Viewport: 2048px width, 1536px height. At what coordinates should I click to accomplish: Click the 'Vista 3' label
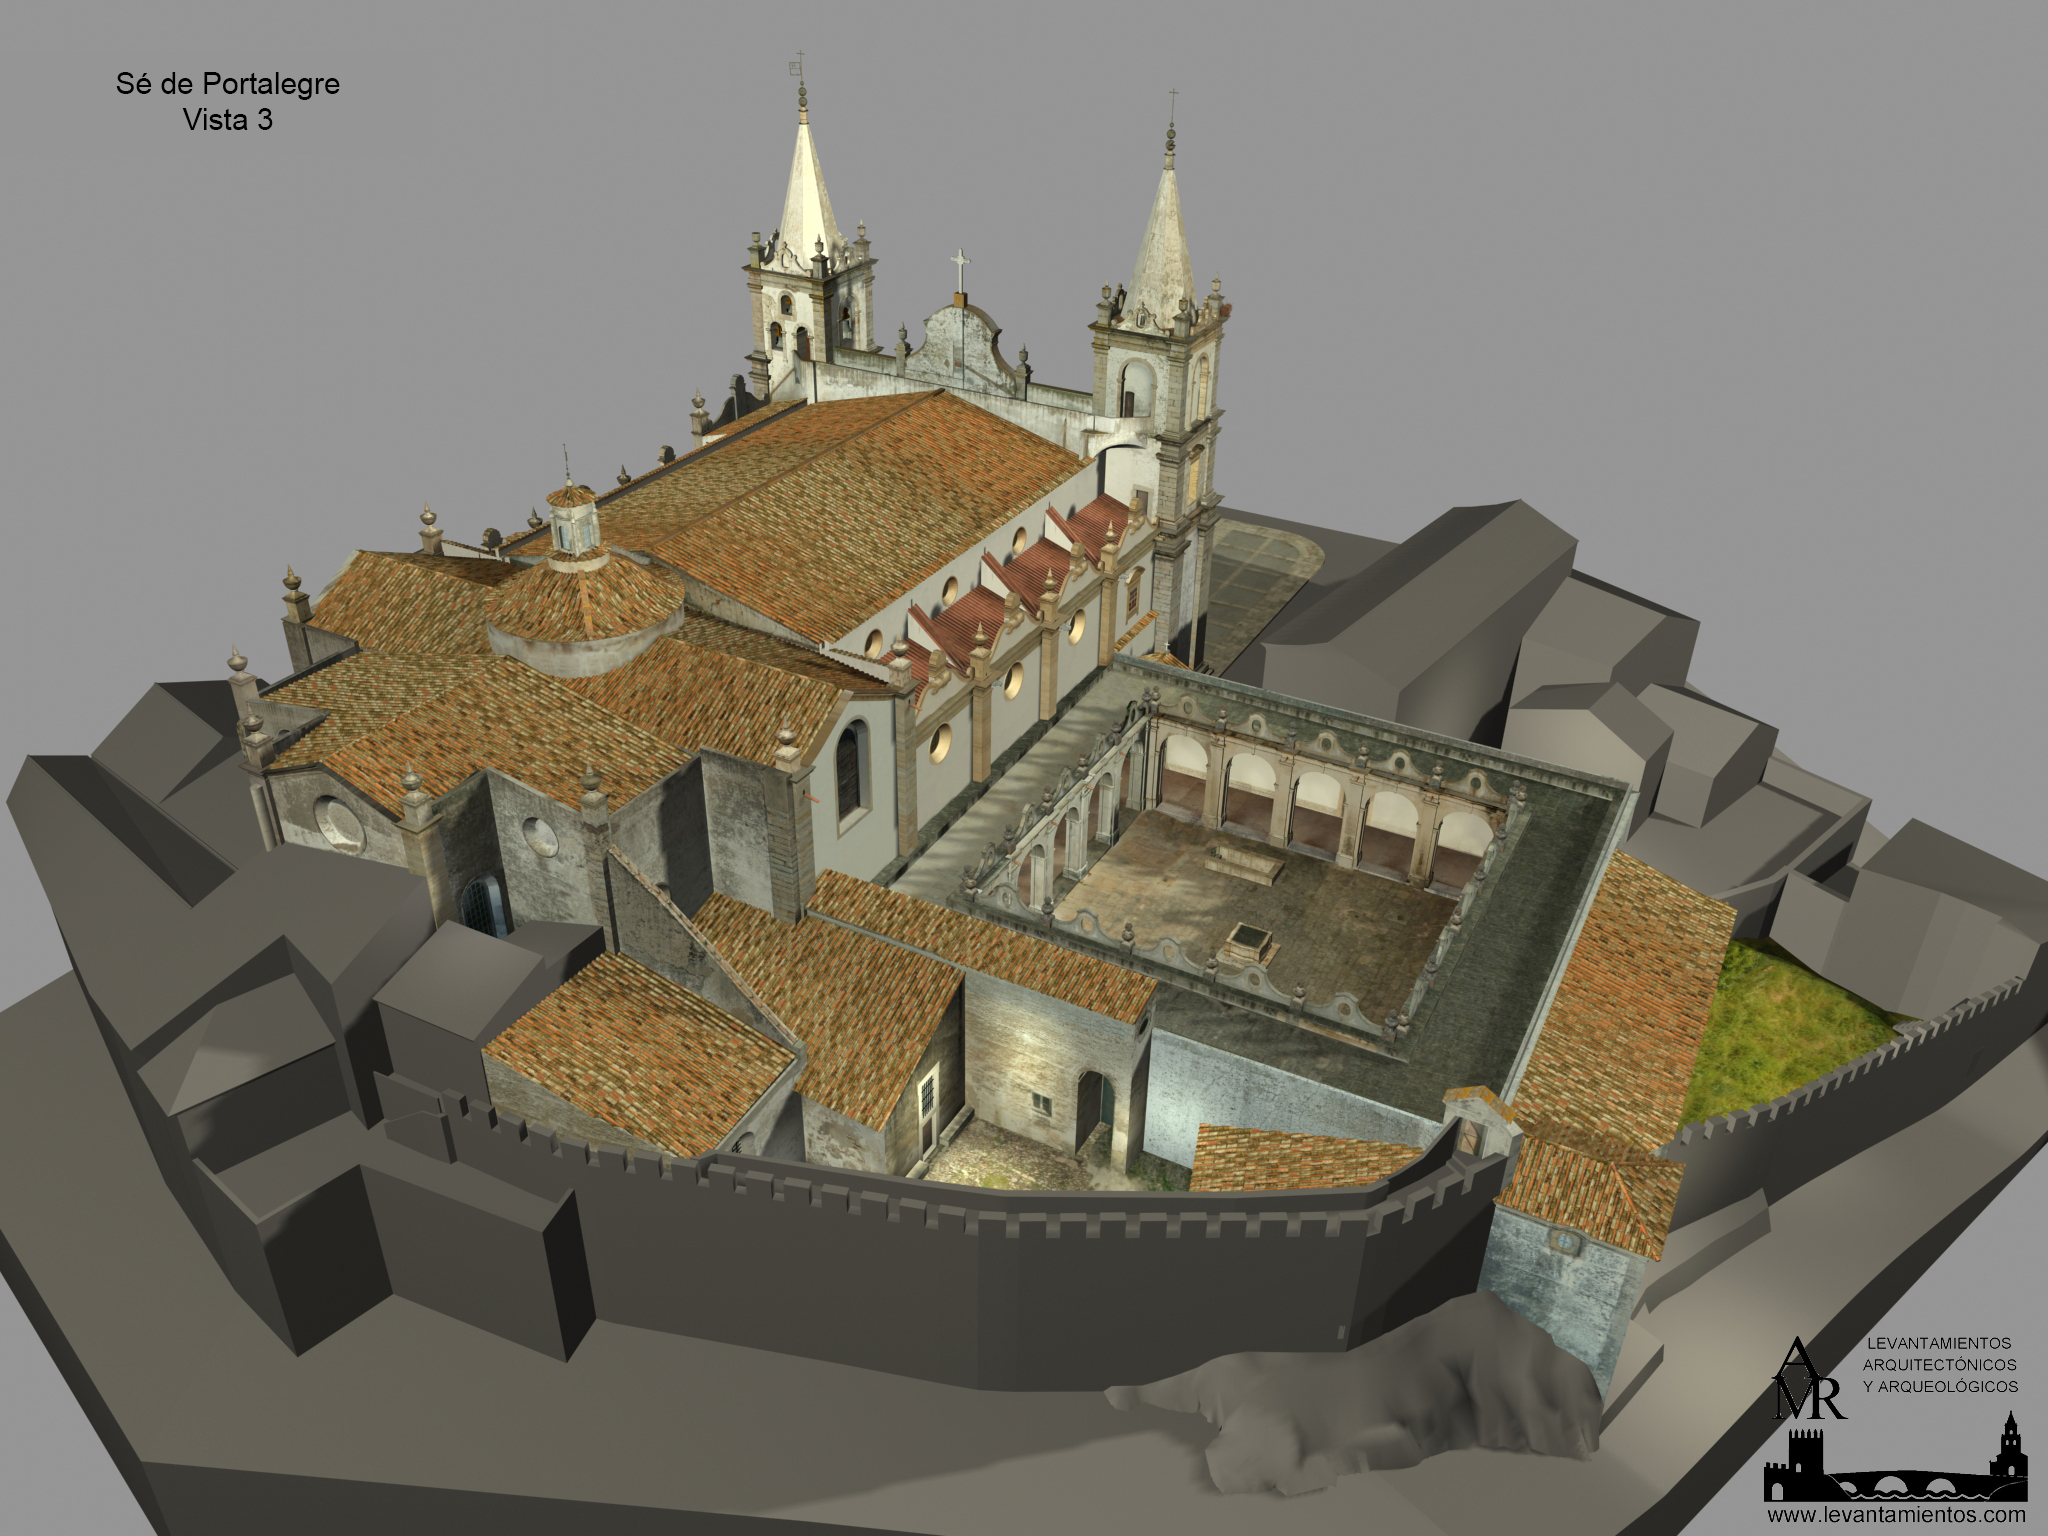tap(227, 120)
